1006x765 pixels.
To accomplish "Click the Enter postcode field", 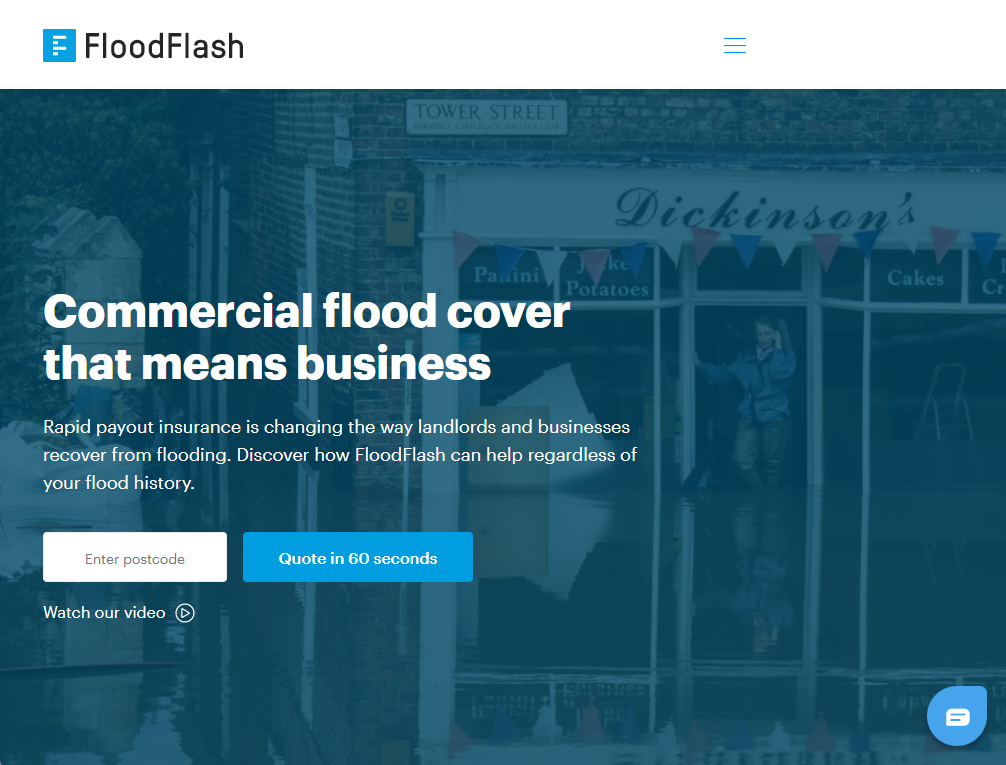I will [x=134, y=557].
